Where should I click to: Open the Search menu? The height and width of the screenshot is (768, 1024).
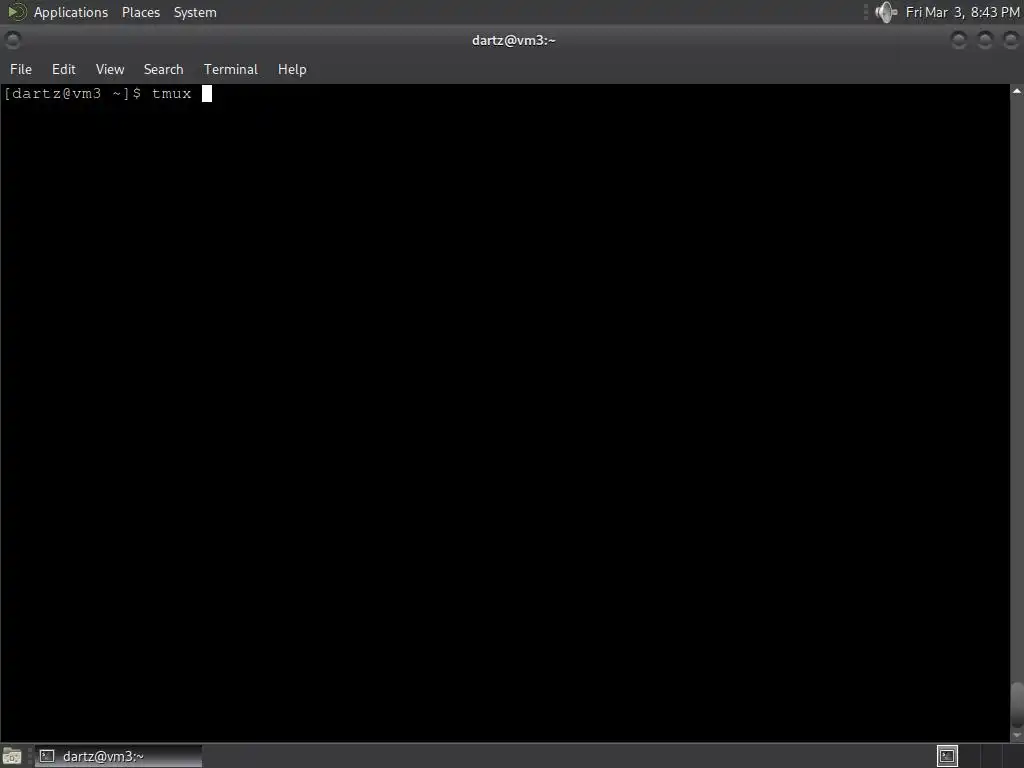pyautogui.click(x=163, y=69)
